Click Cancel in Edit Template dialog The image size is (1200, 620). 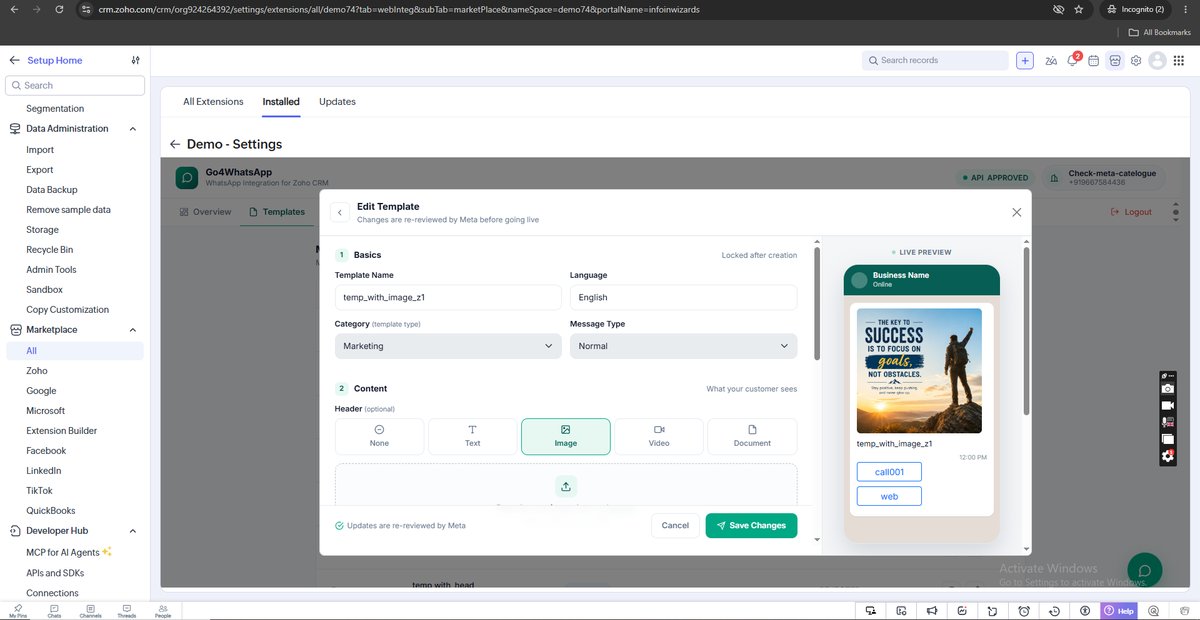coord(675,525)
